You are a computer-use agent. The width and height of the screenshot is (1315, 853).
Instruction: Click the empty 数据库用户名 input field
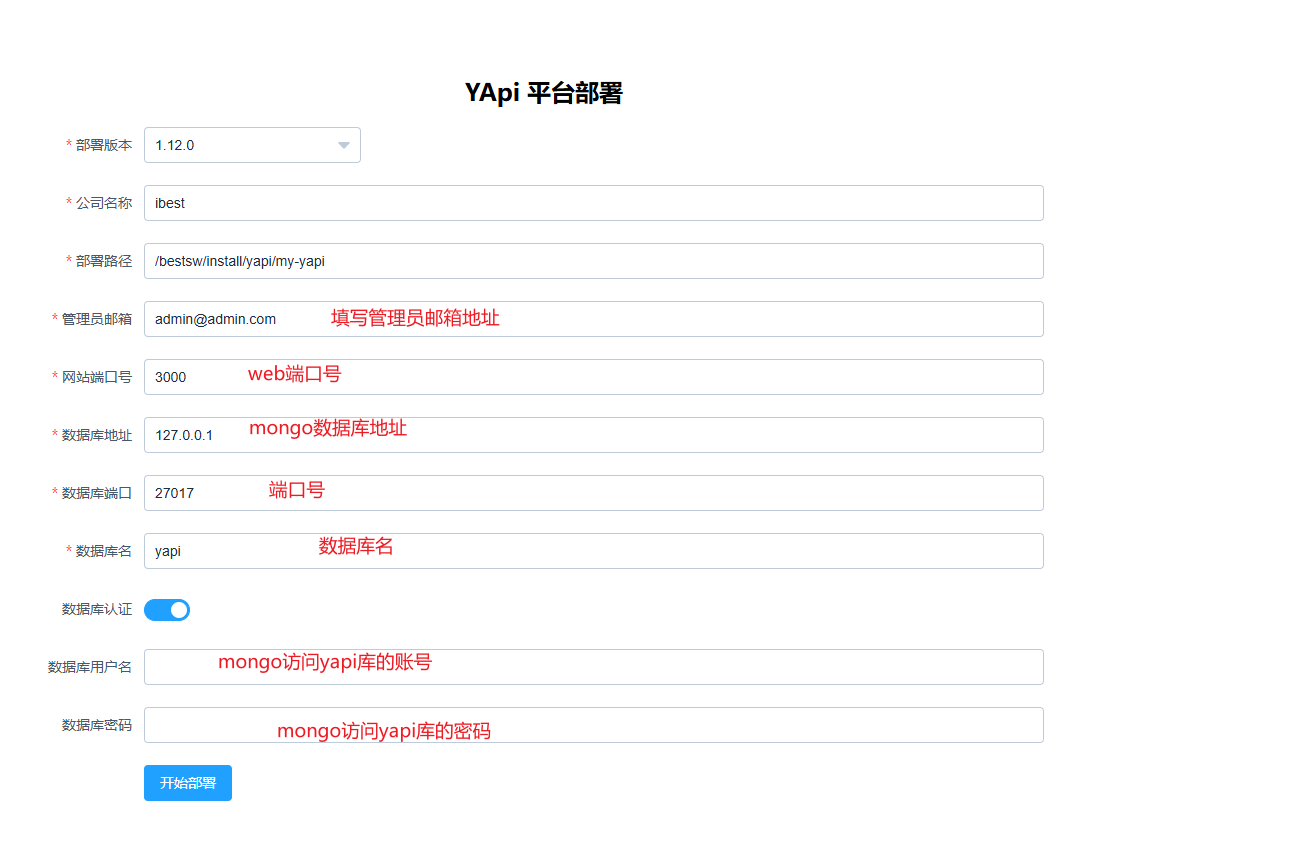coord(594,667)
